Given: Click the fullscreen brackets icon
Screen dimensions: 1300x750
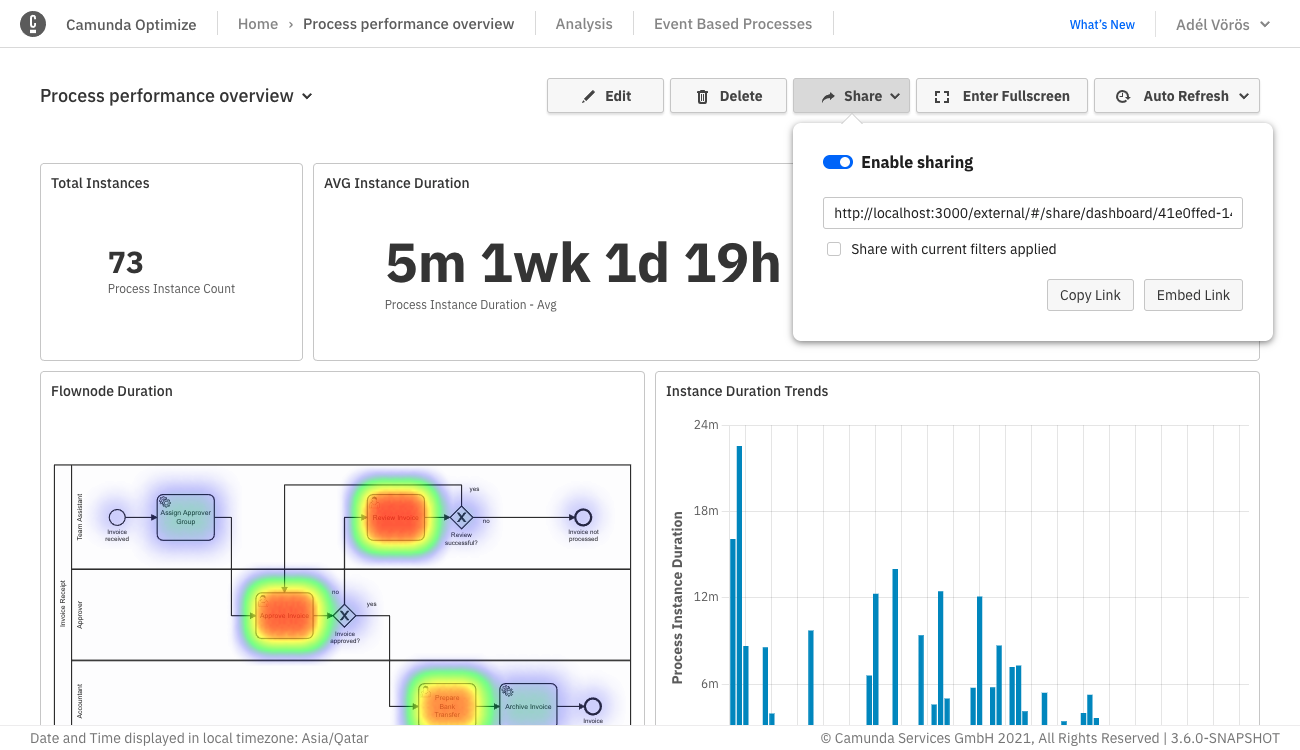Looking at the screenshot, I should (x=941, y=96).
